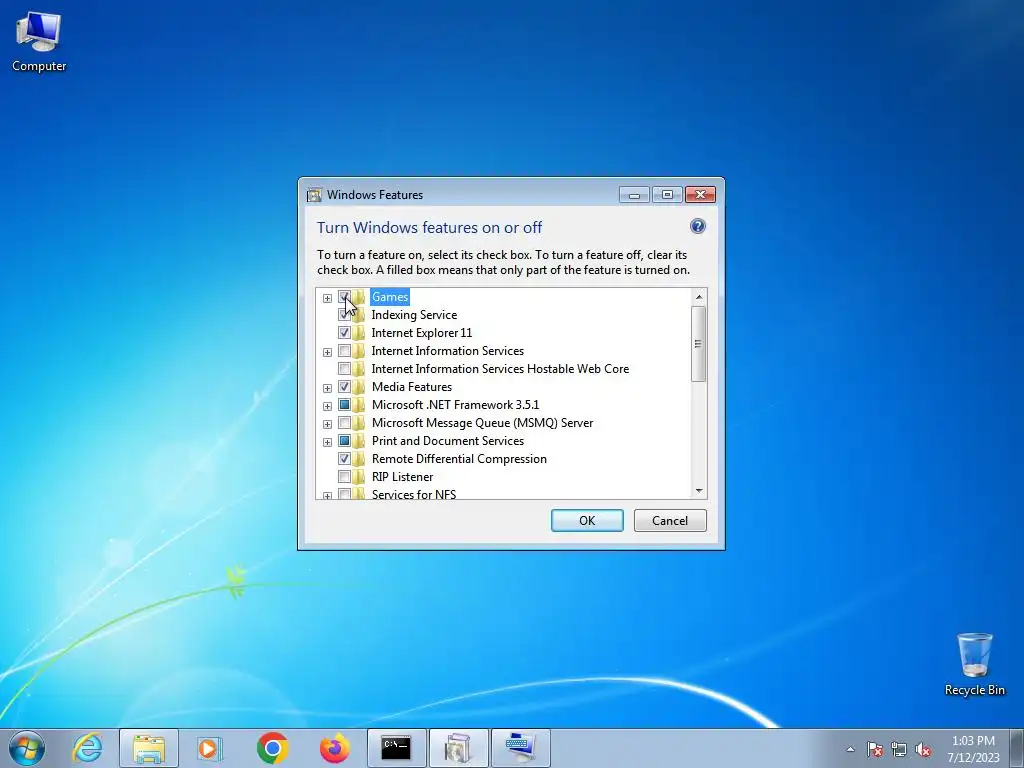The image size is (1024, 768).
Task: Expand Media Features node
Action: pos(327,388)
